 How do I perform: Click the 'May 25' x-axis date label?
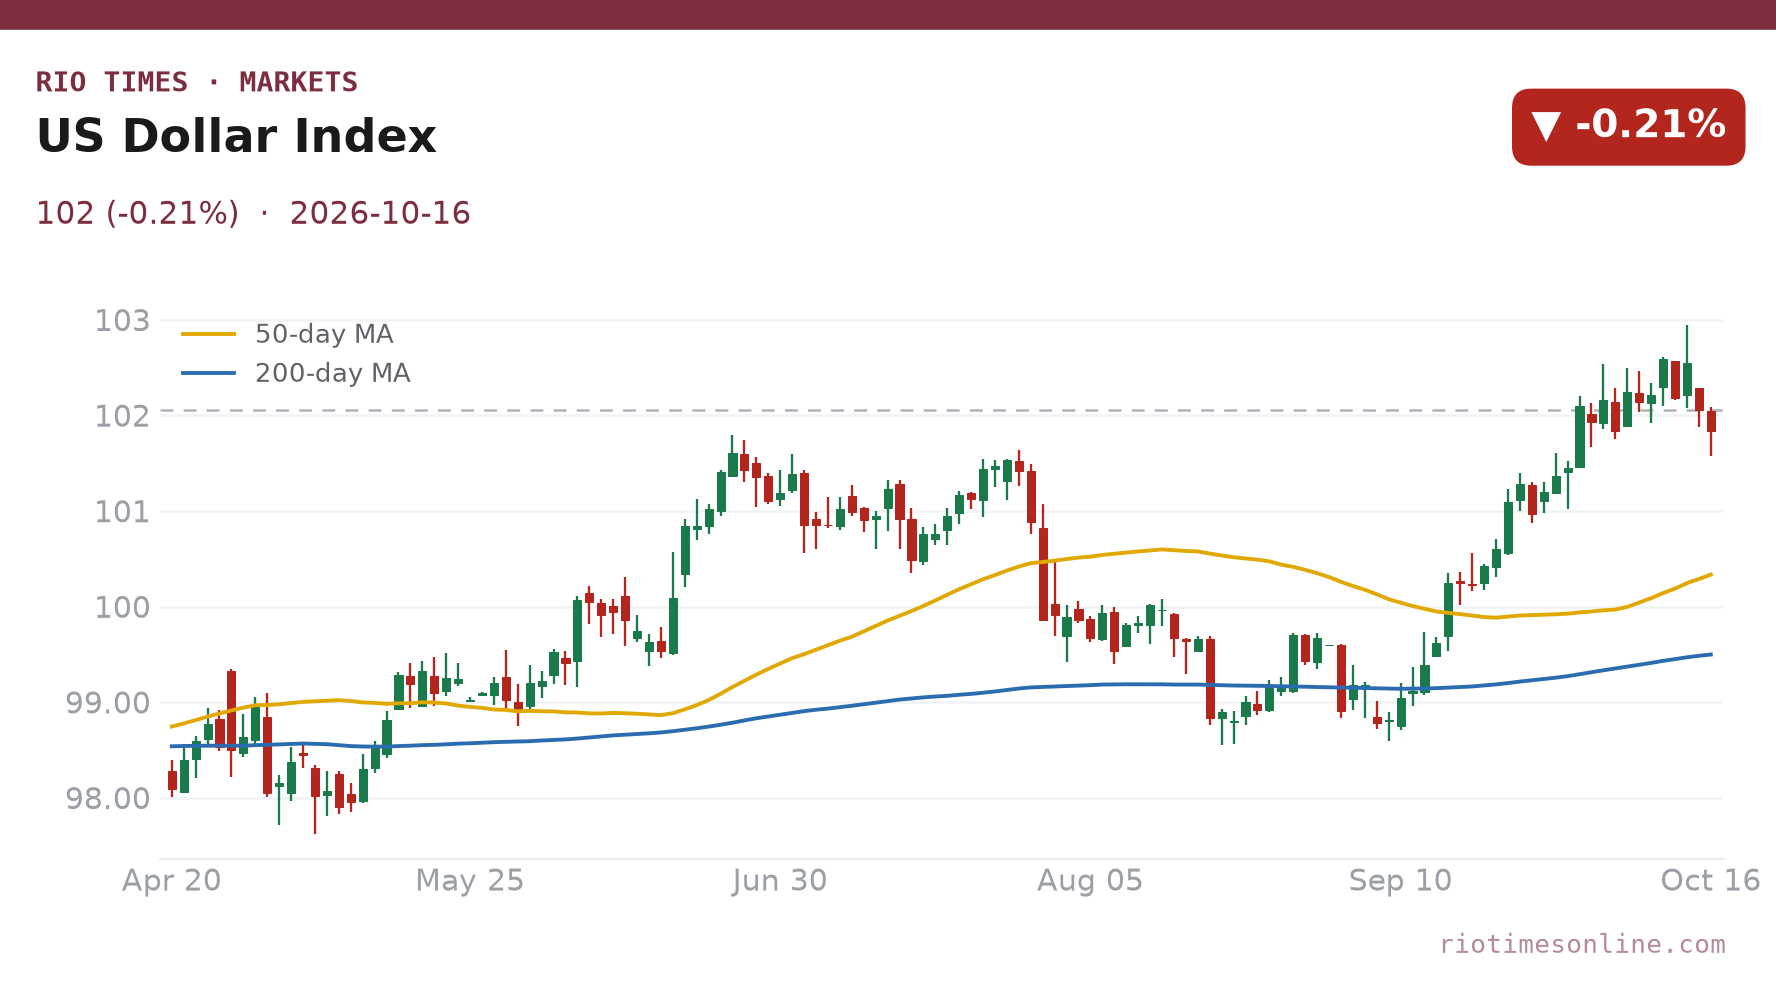pos(470,881)
